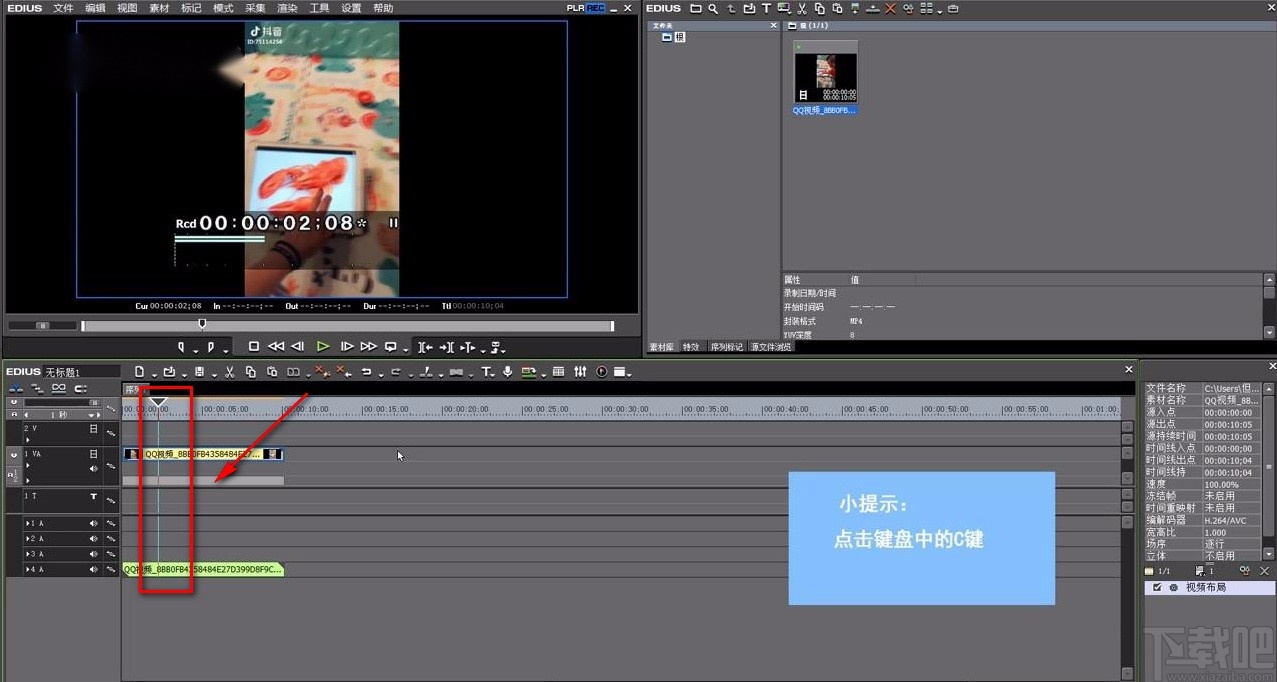Click the Save project icon in timeline toolbar
Screen dimensions: 1277x682
pos(199,371)
